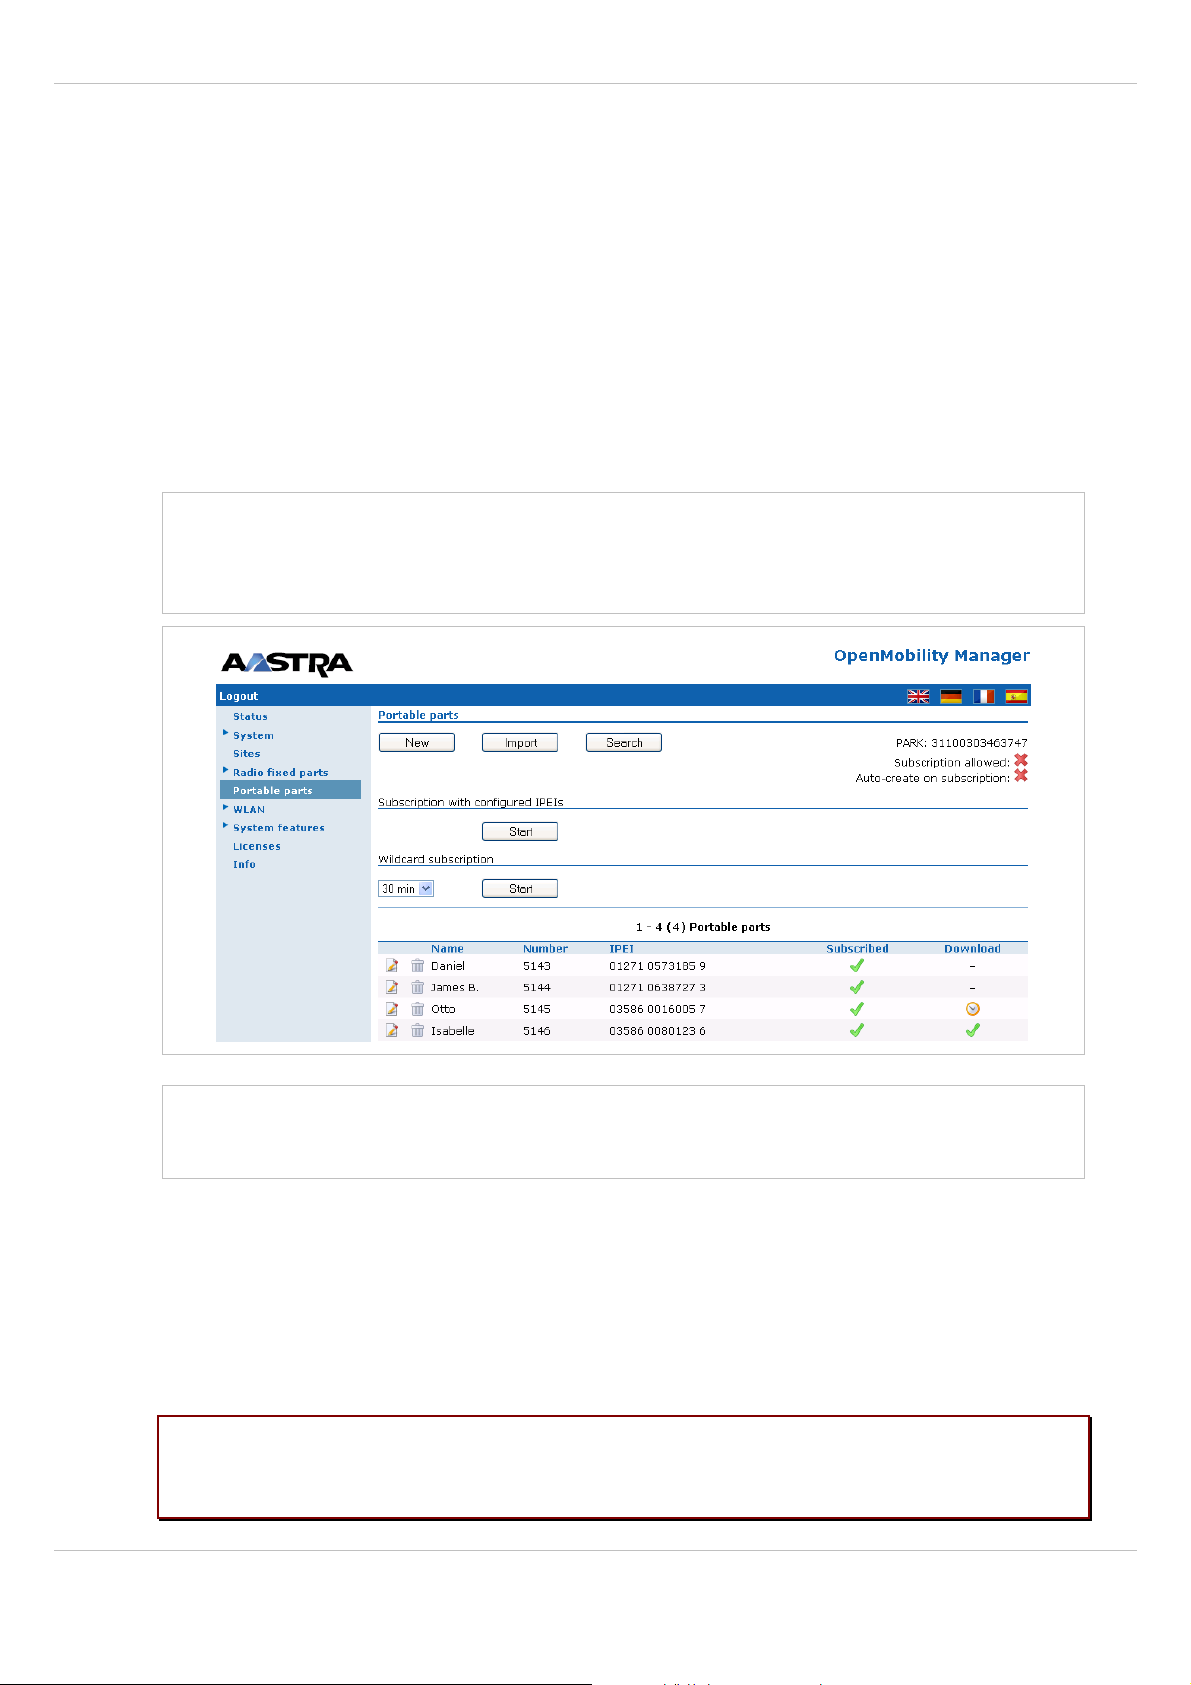Click the red X beside Auto-create on subscription
Viewport: 1191px width, 1685px height.
click(x=1021, y=776)
